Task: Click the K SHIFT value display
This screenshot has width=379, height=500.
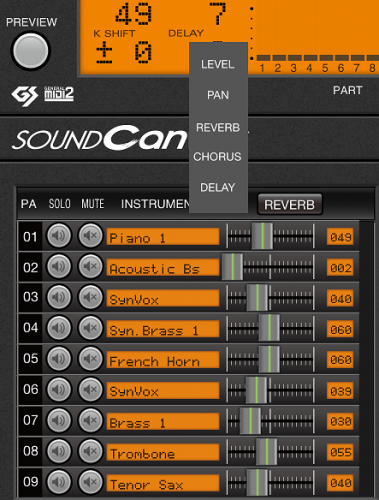Action: 124,53
